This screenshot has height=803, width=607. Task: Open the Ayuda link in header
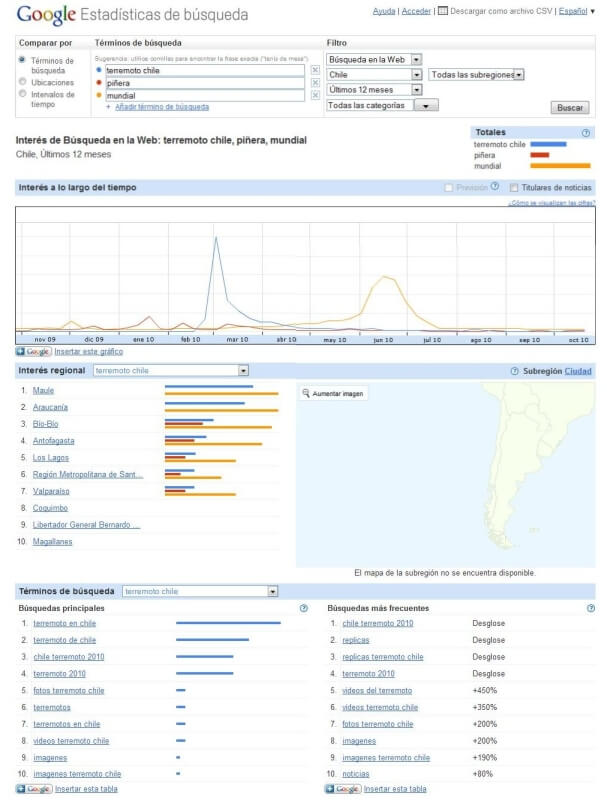(x=383, y=11)
